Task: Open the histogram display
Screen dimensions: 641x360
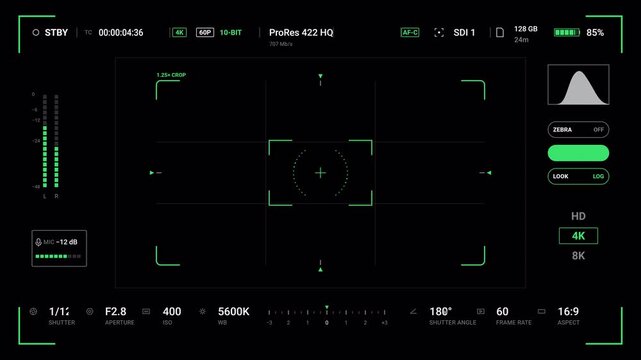Action: (x=578, y=85)
